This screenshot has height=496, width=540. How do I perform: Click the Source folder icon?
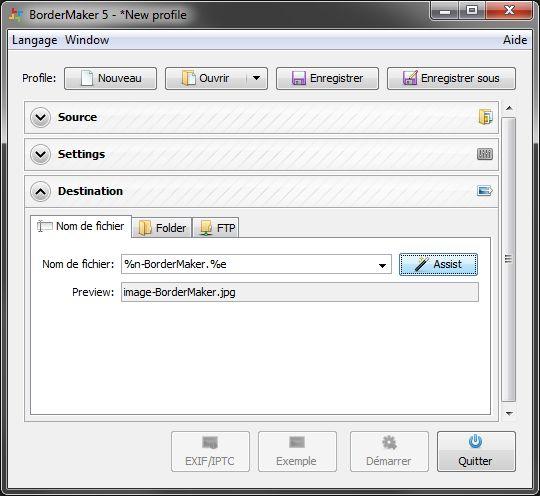[x=485, y=117]
